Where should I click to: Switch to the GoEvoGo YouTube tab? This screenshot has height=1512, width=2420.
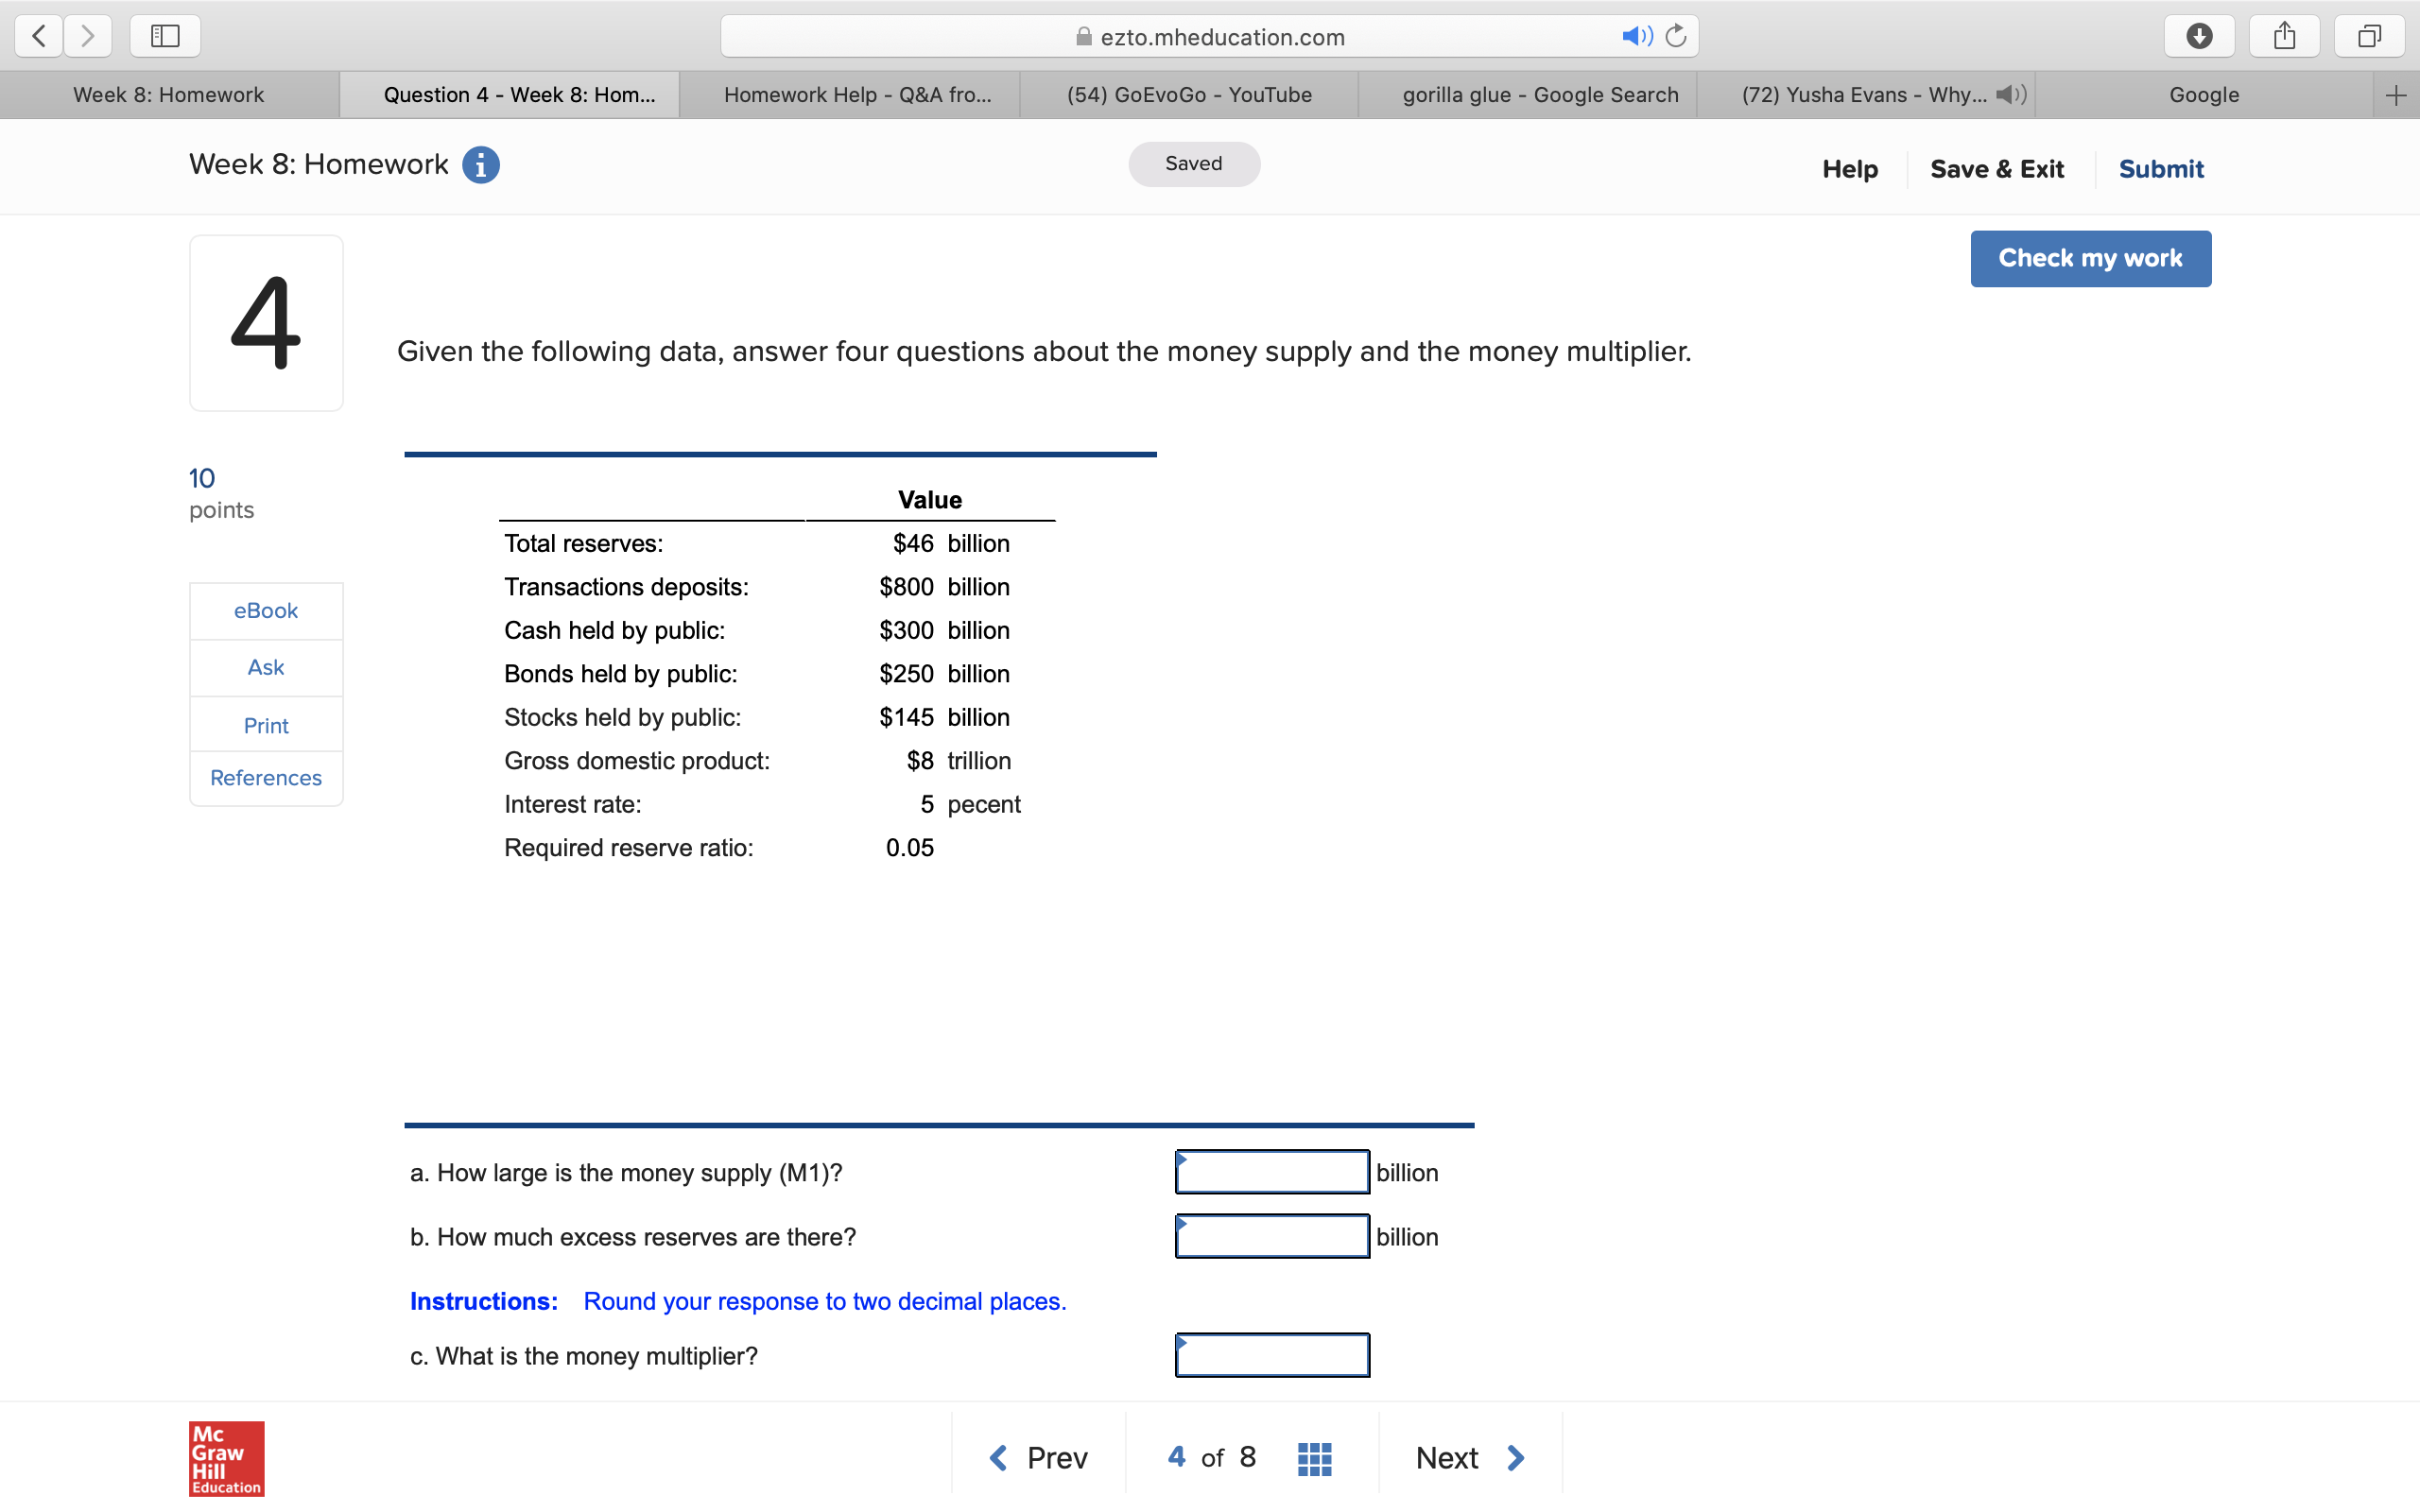click(x=1188, y=94)
